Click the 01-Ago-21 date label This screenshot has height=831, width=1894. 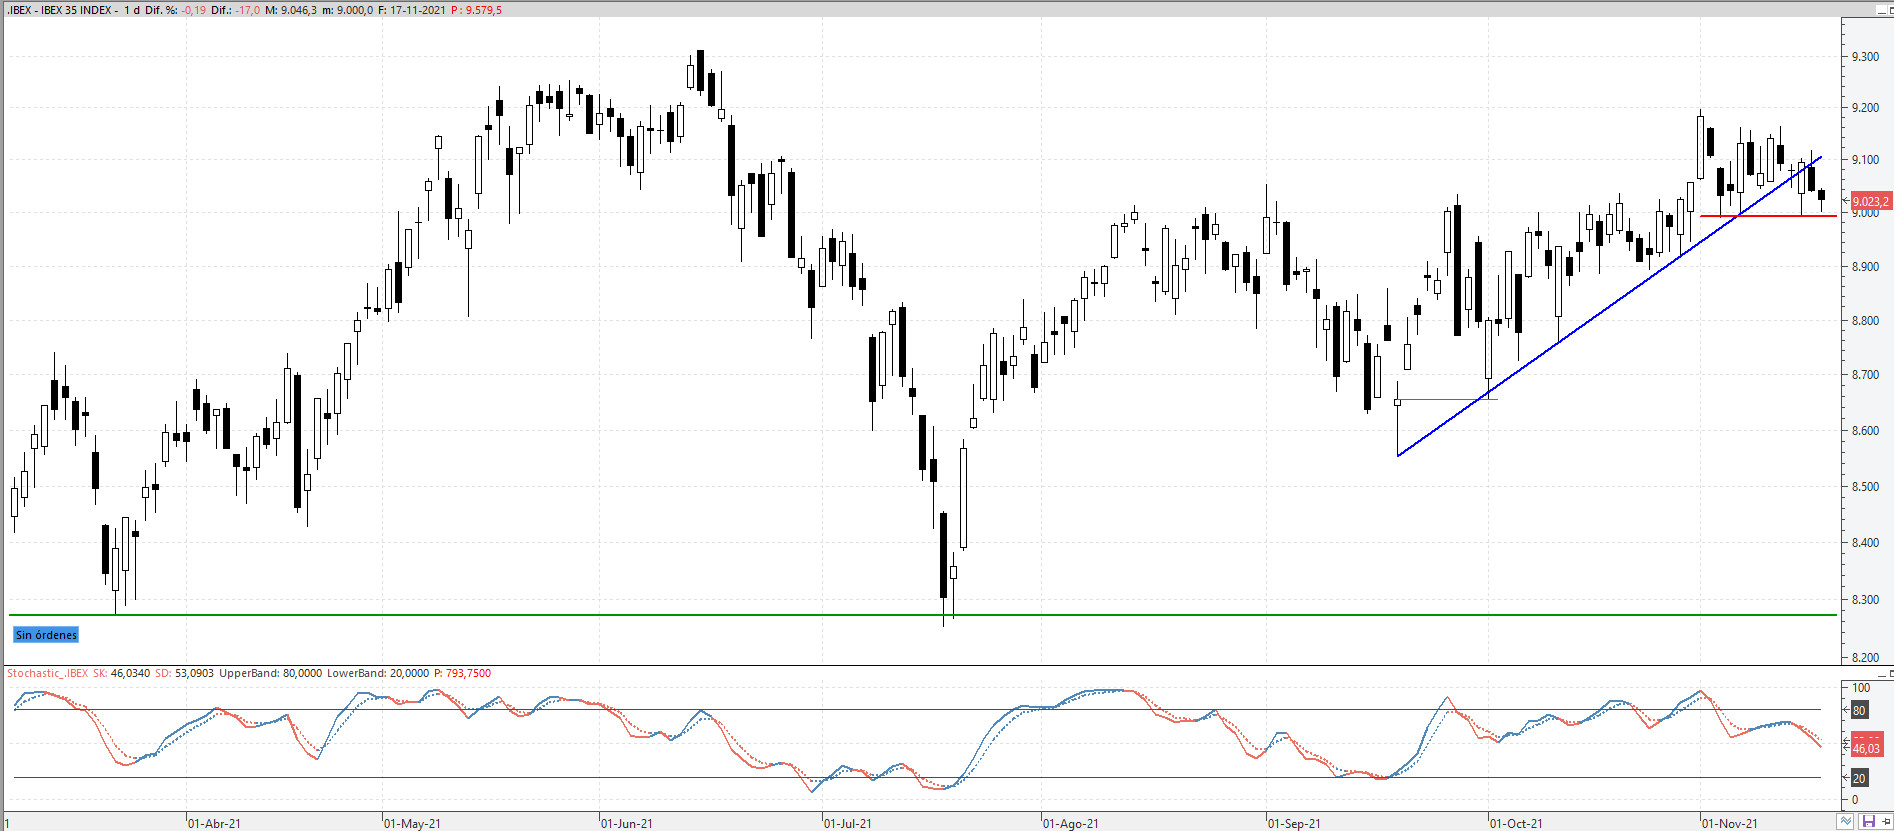1071,824
